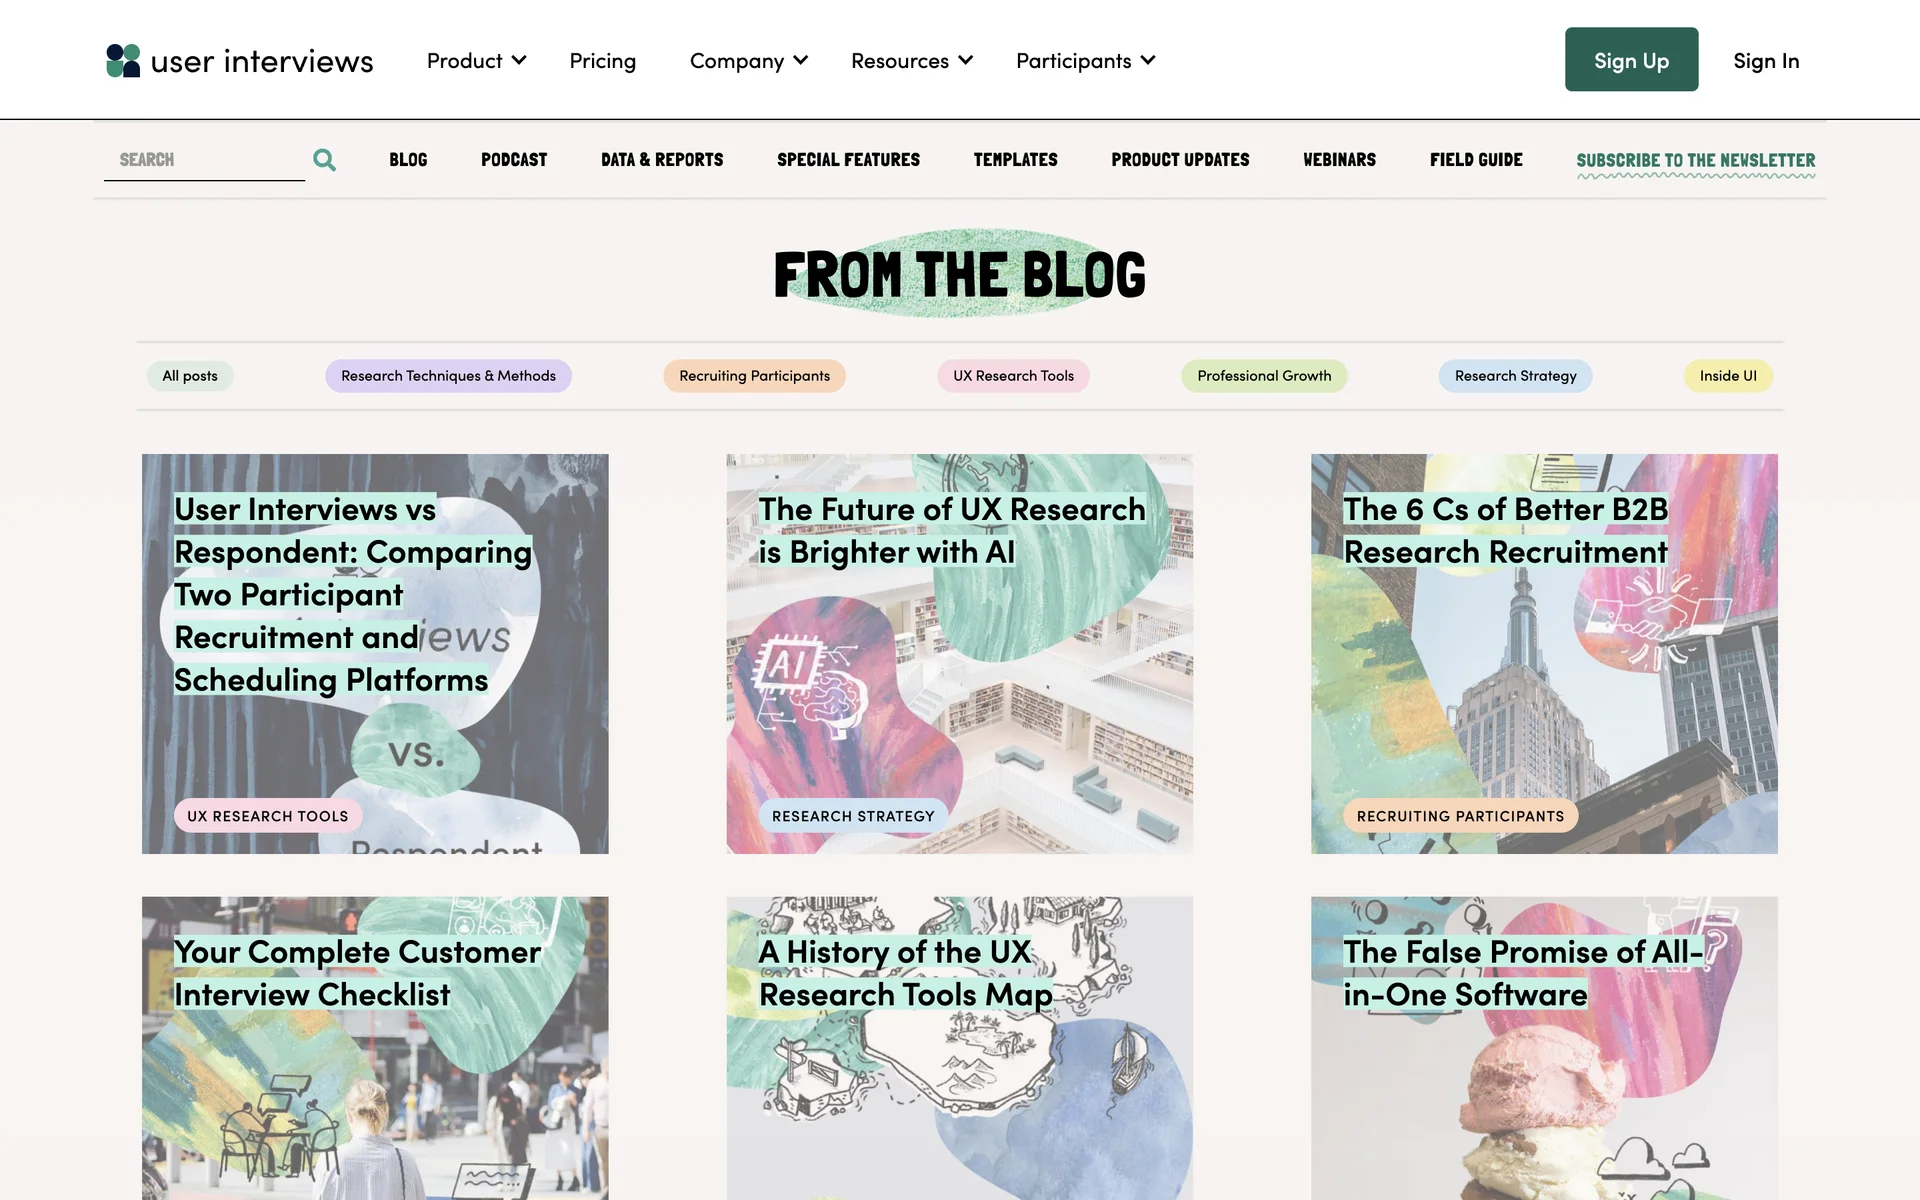Open The Future of UX Research article thumbnail
This screenshot has height=1200, width=1920.
pos(960,654)
